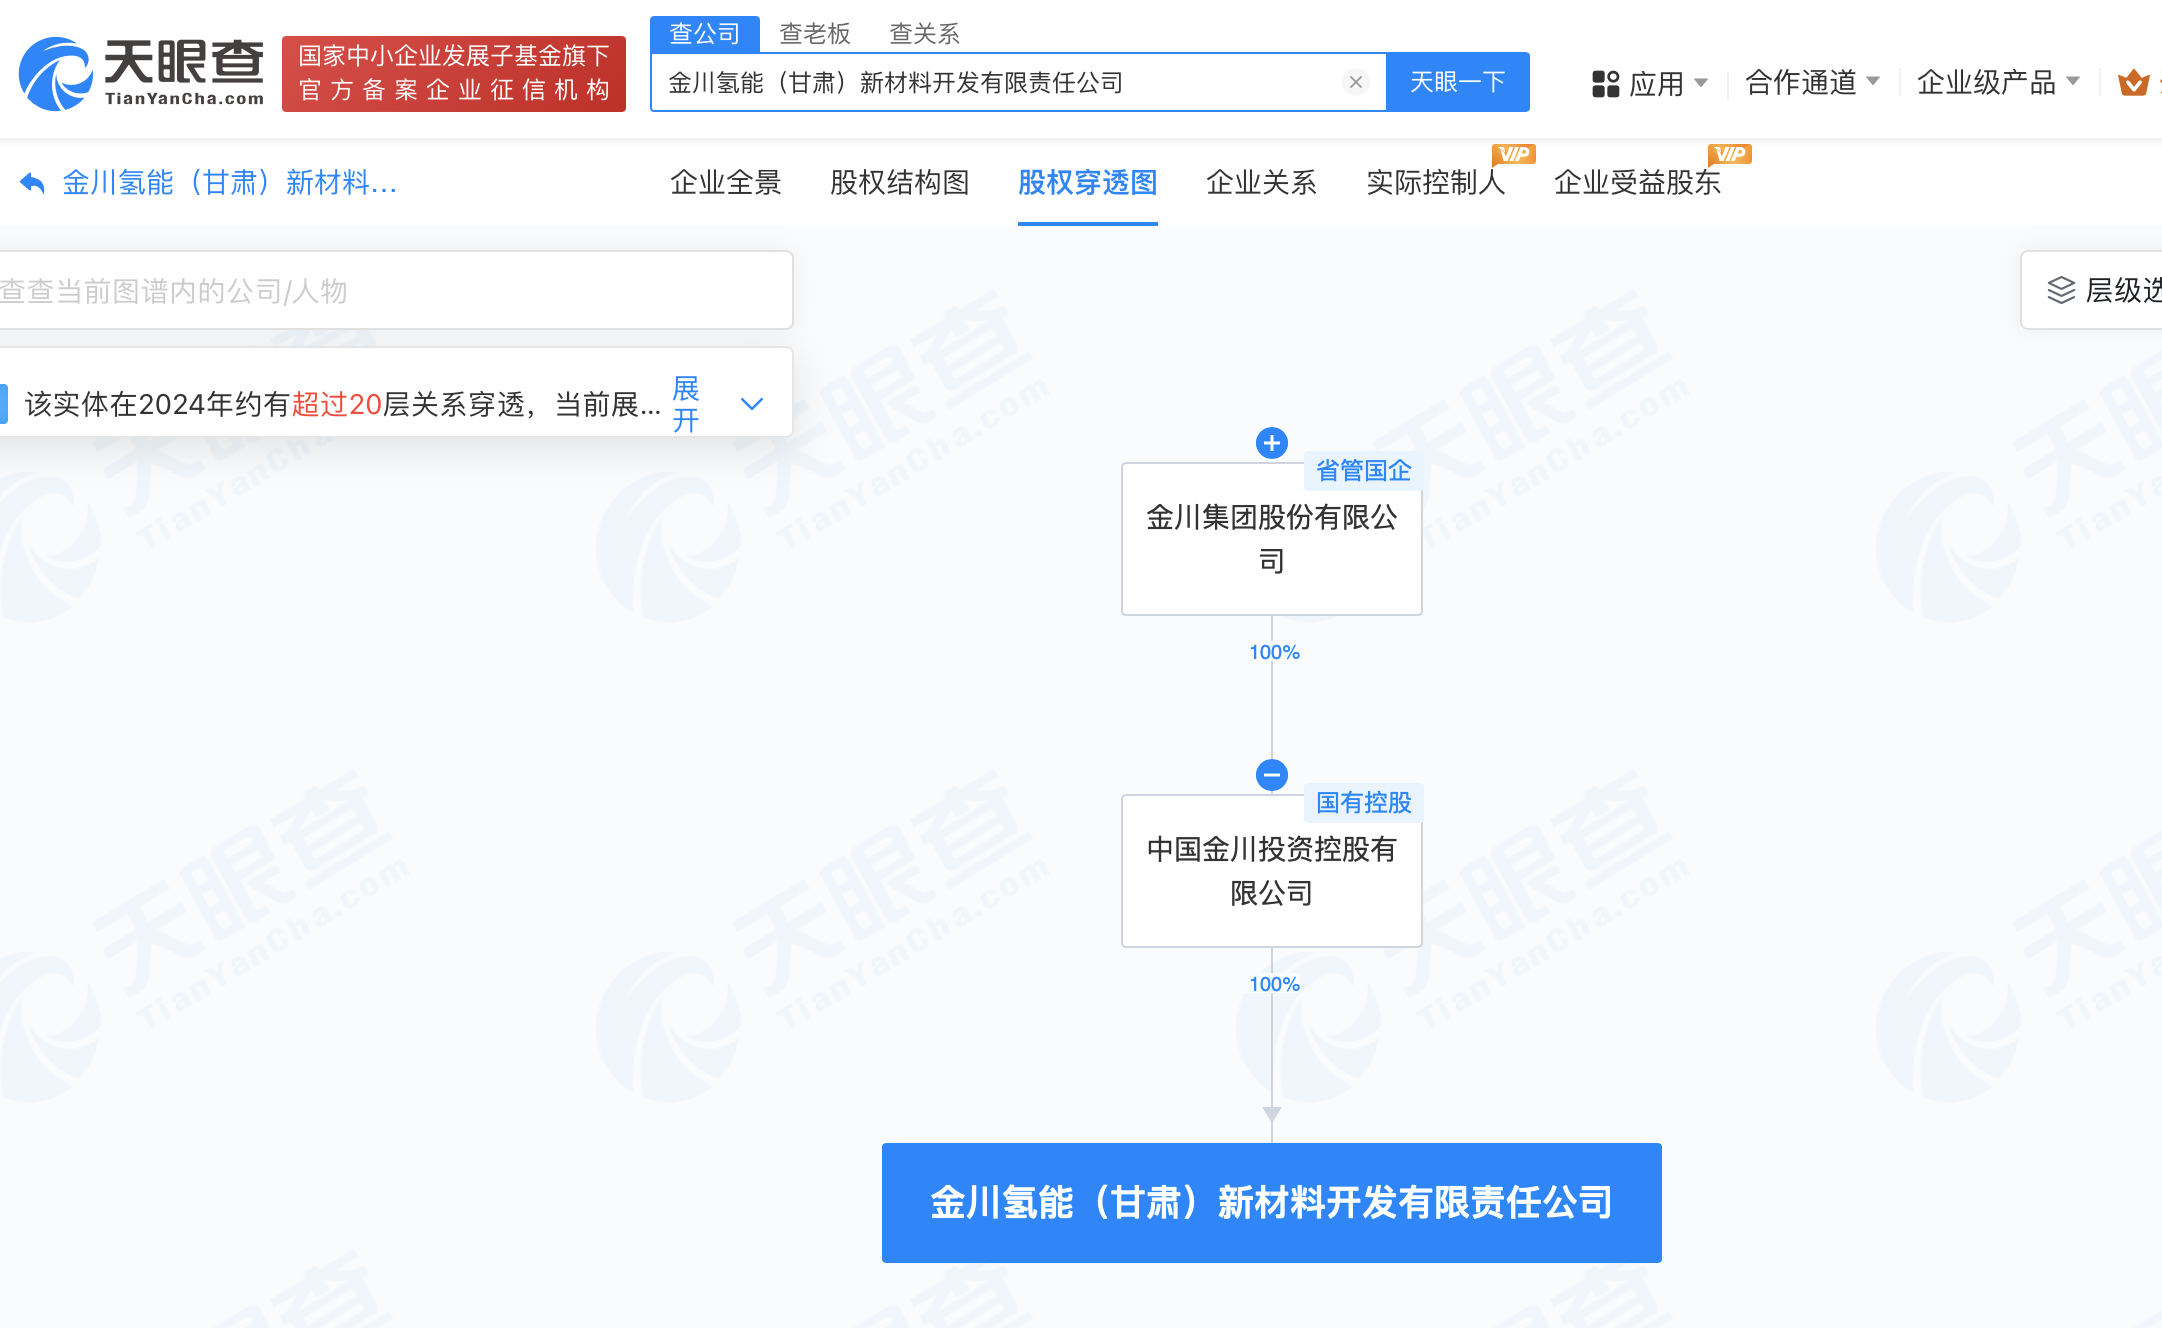
Task: Open the 股权结构图 tab
Action: point(899,182)
